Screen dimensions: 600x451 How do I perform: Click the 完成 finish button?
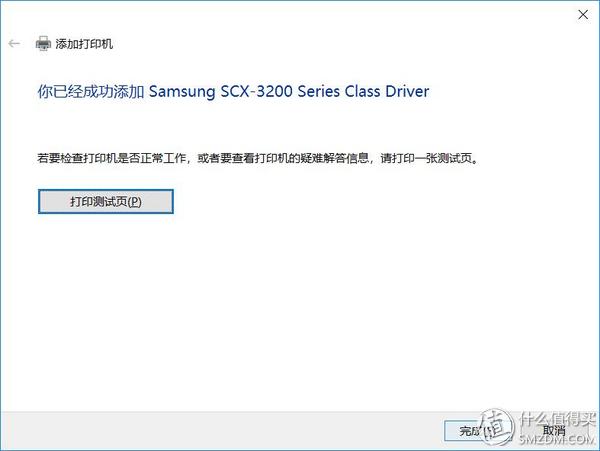[x=471, y=431]
